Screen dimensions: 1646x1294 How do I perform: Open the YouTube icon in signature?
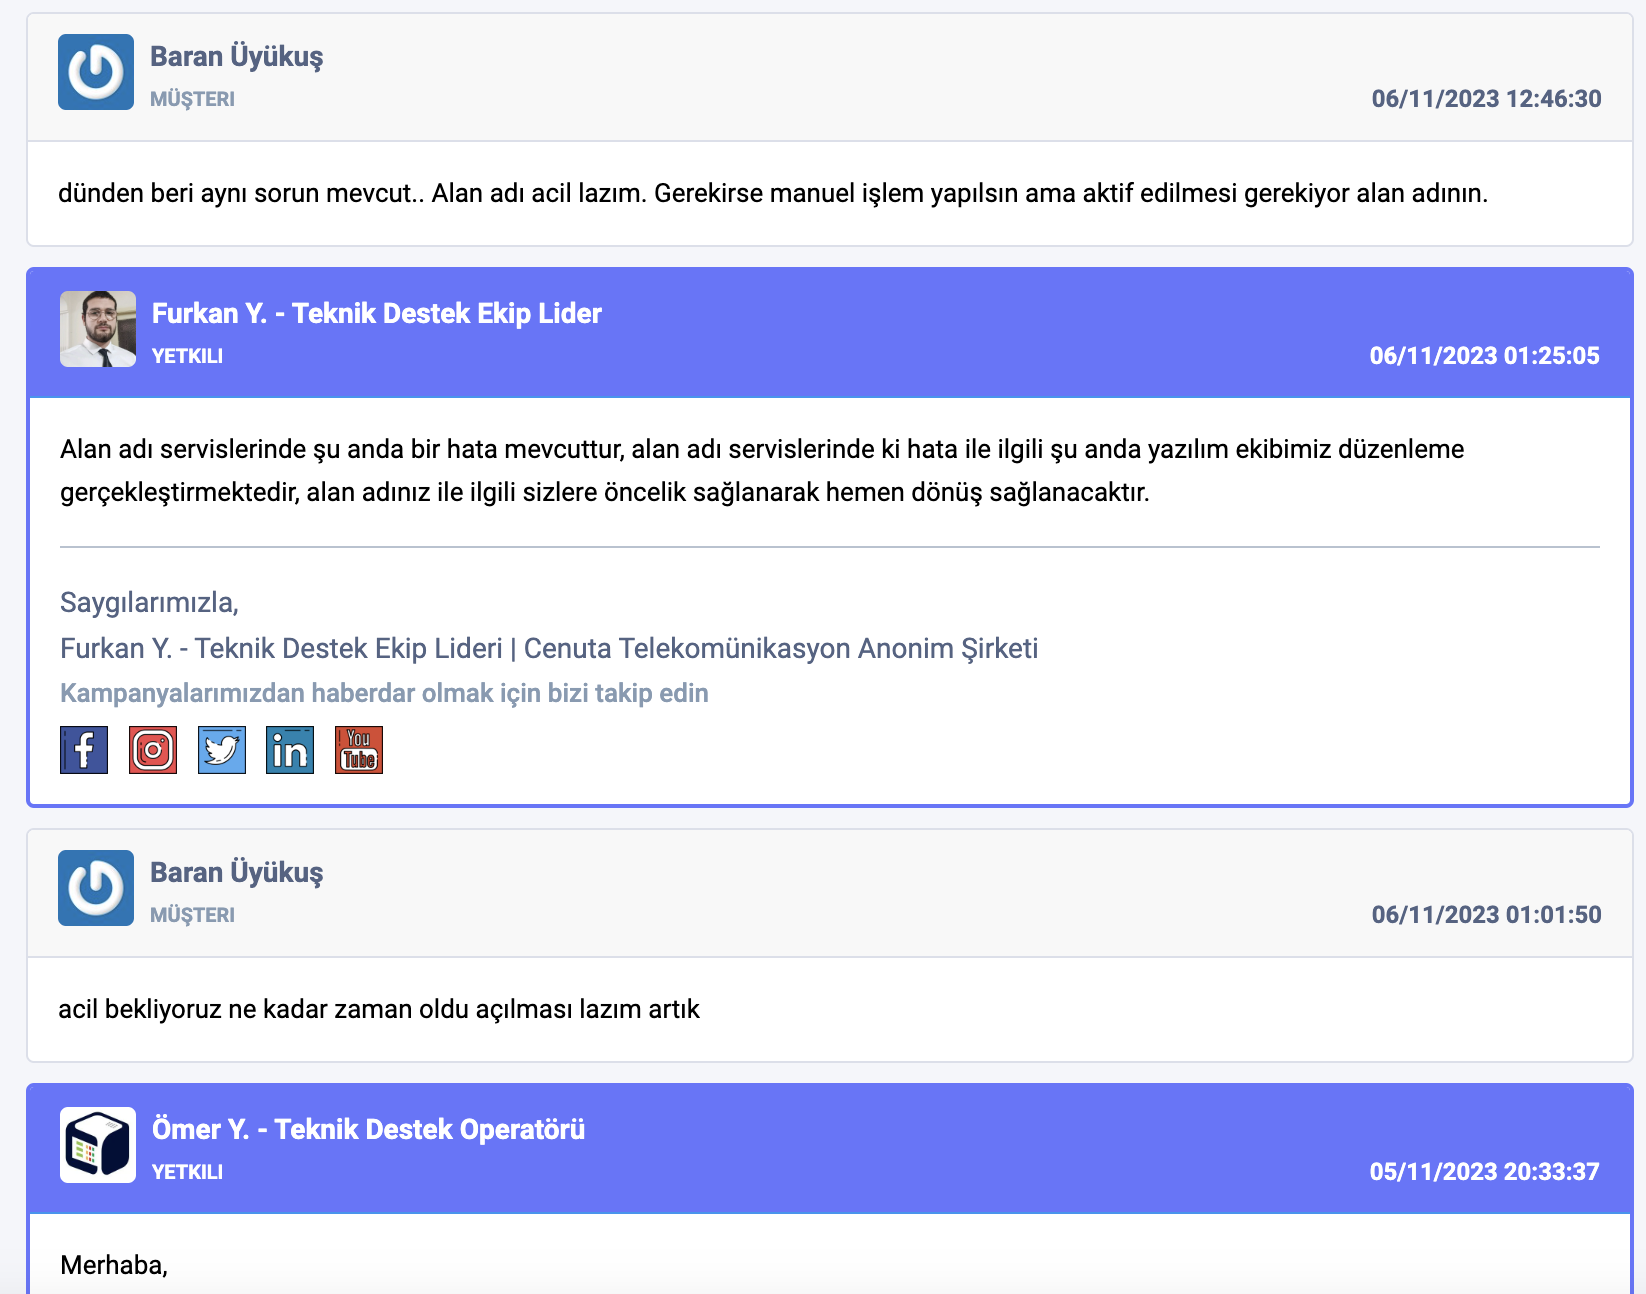click(x=359, y=750)
